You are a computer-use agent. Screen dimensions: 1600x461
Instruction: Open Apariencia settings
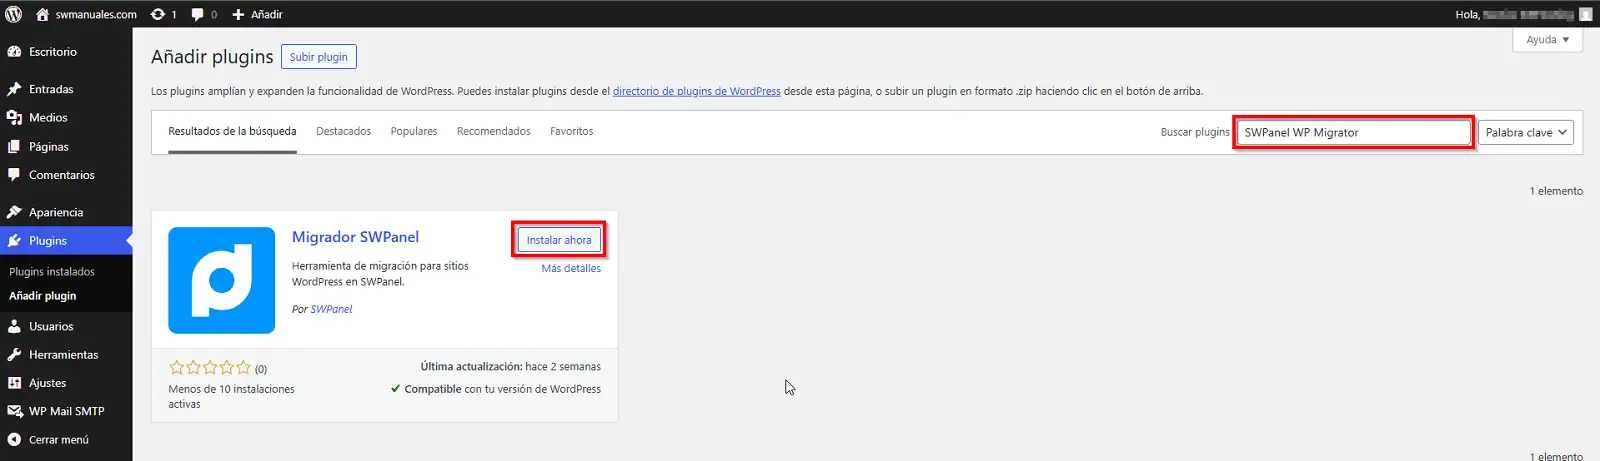pyautogui.click(x=66, y=212)
